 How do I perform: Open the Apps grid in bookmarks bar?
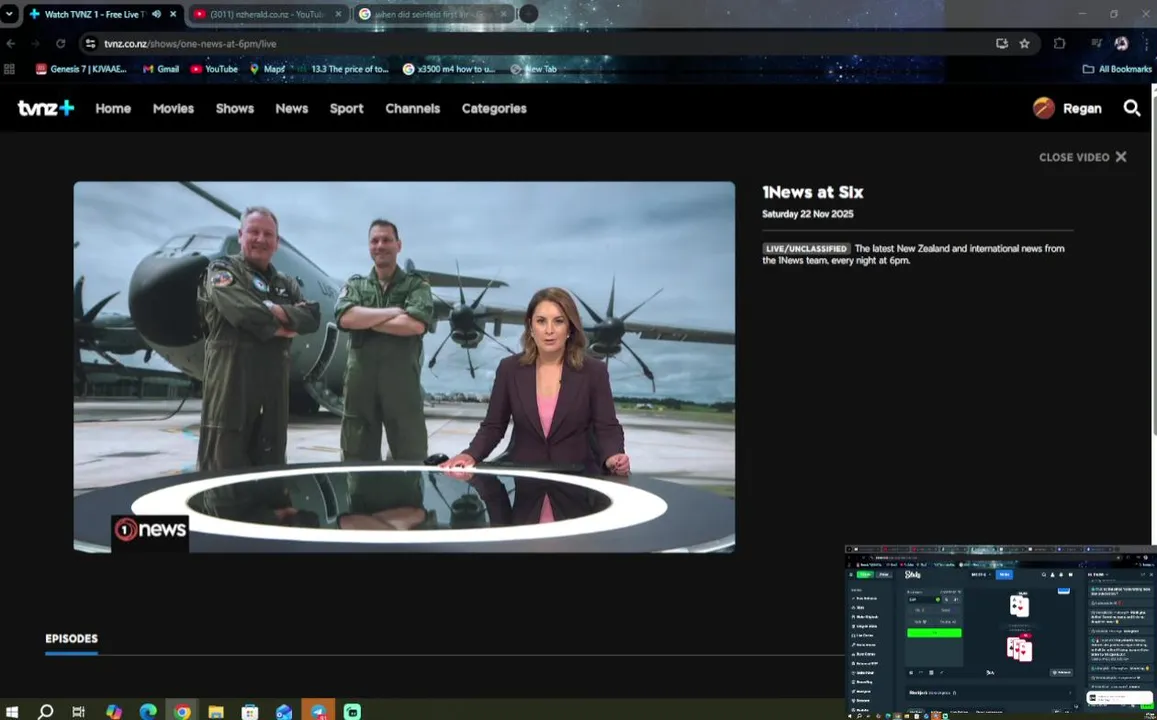tap(10, 69)
